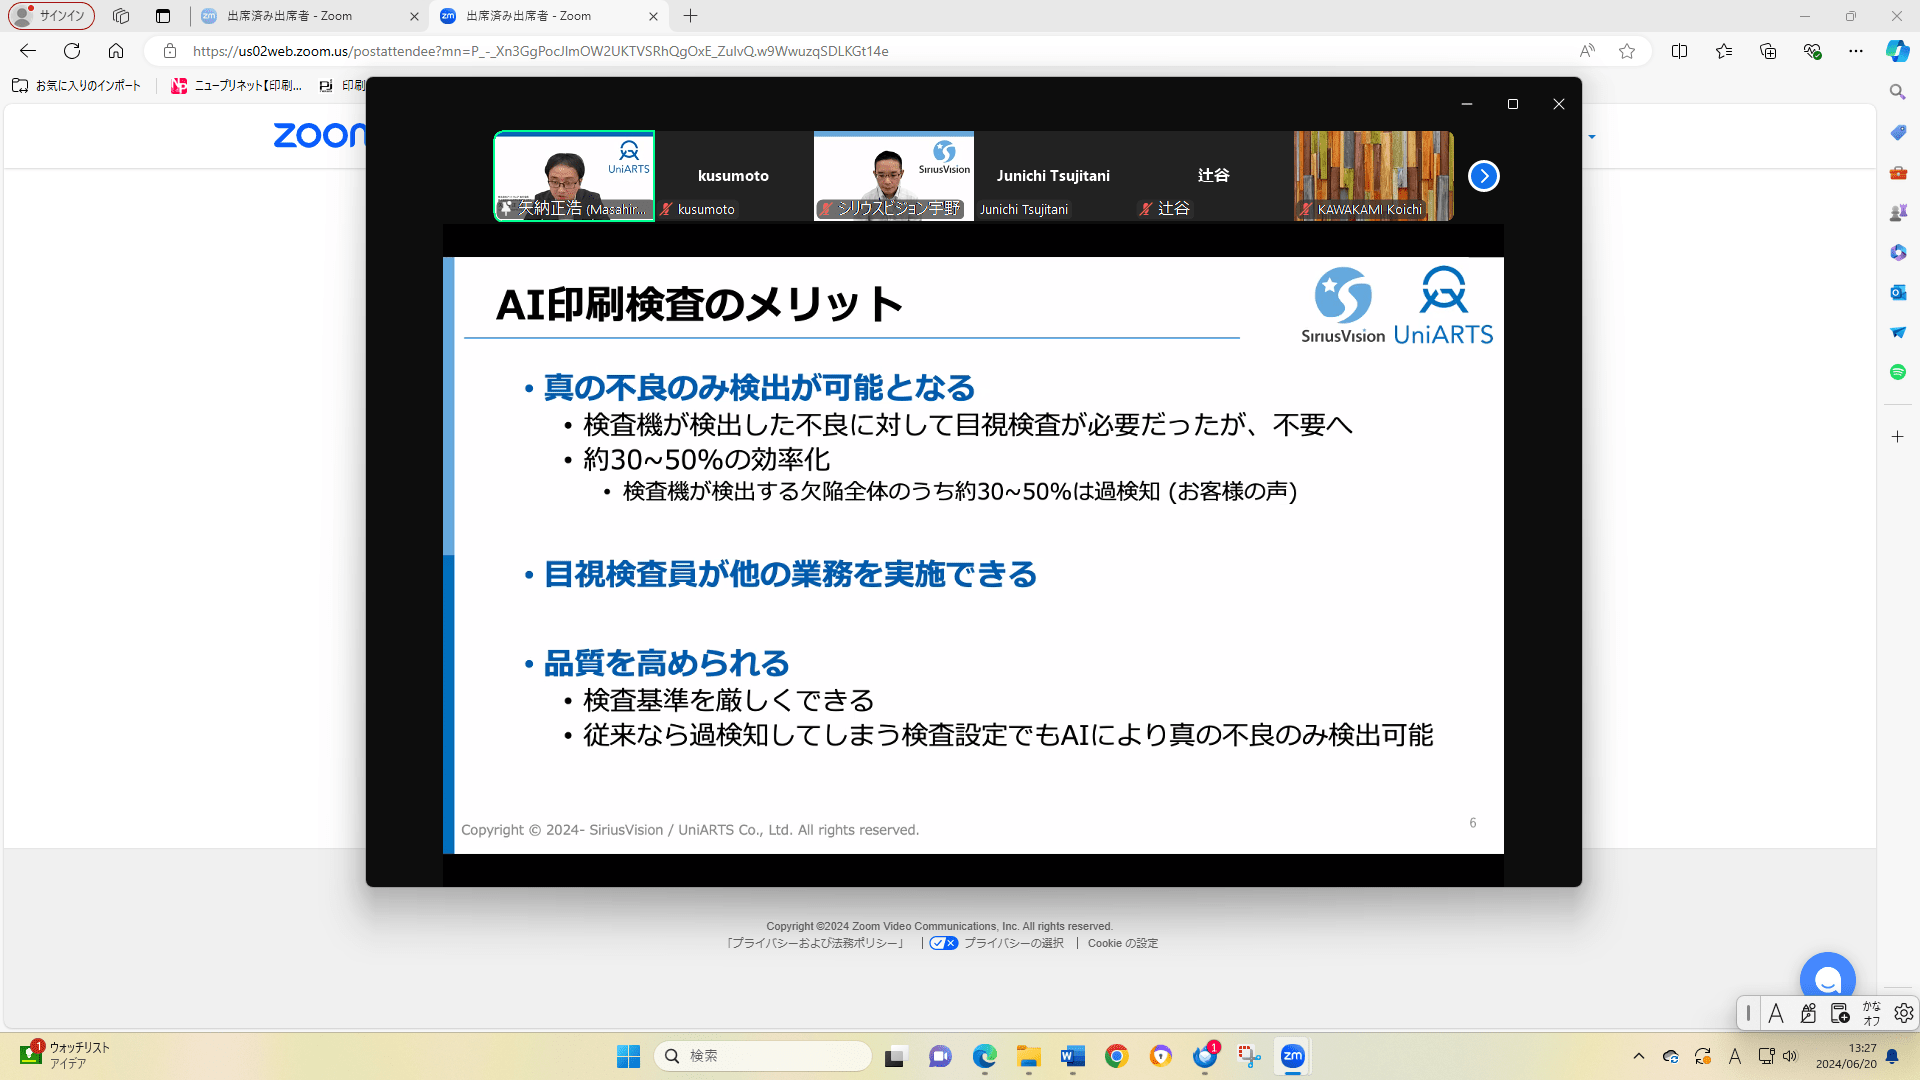
Task: Switch IME input mode A button
Action: tap(1776, 1013)
